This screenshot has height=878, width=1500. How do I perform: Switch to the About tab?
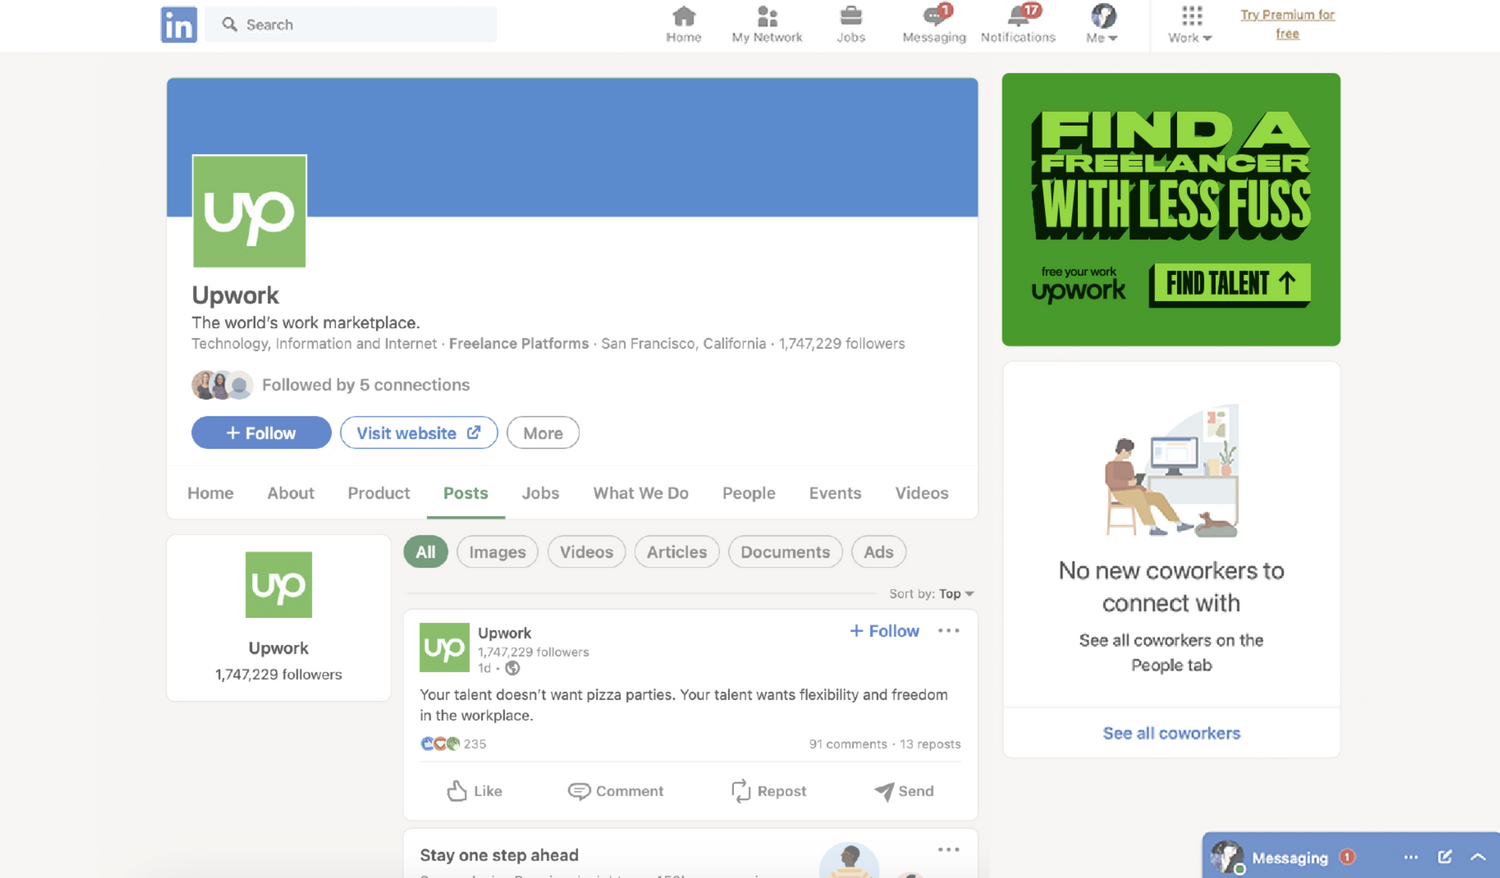tap(291, 493)
